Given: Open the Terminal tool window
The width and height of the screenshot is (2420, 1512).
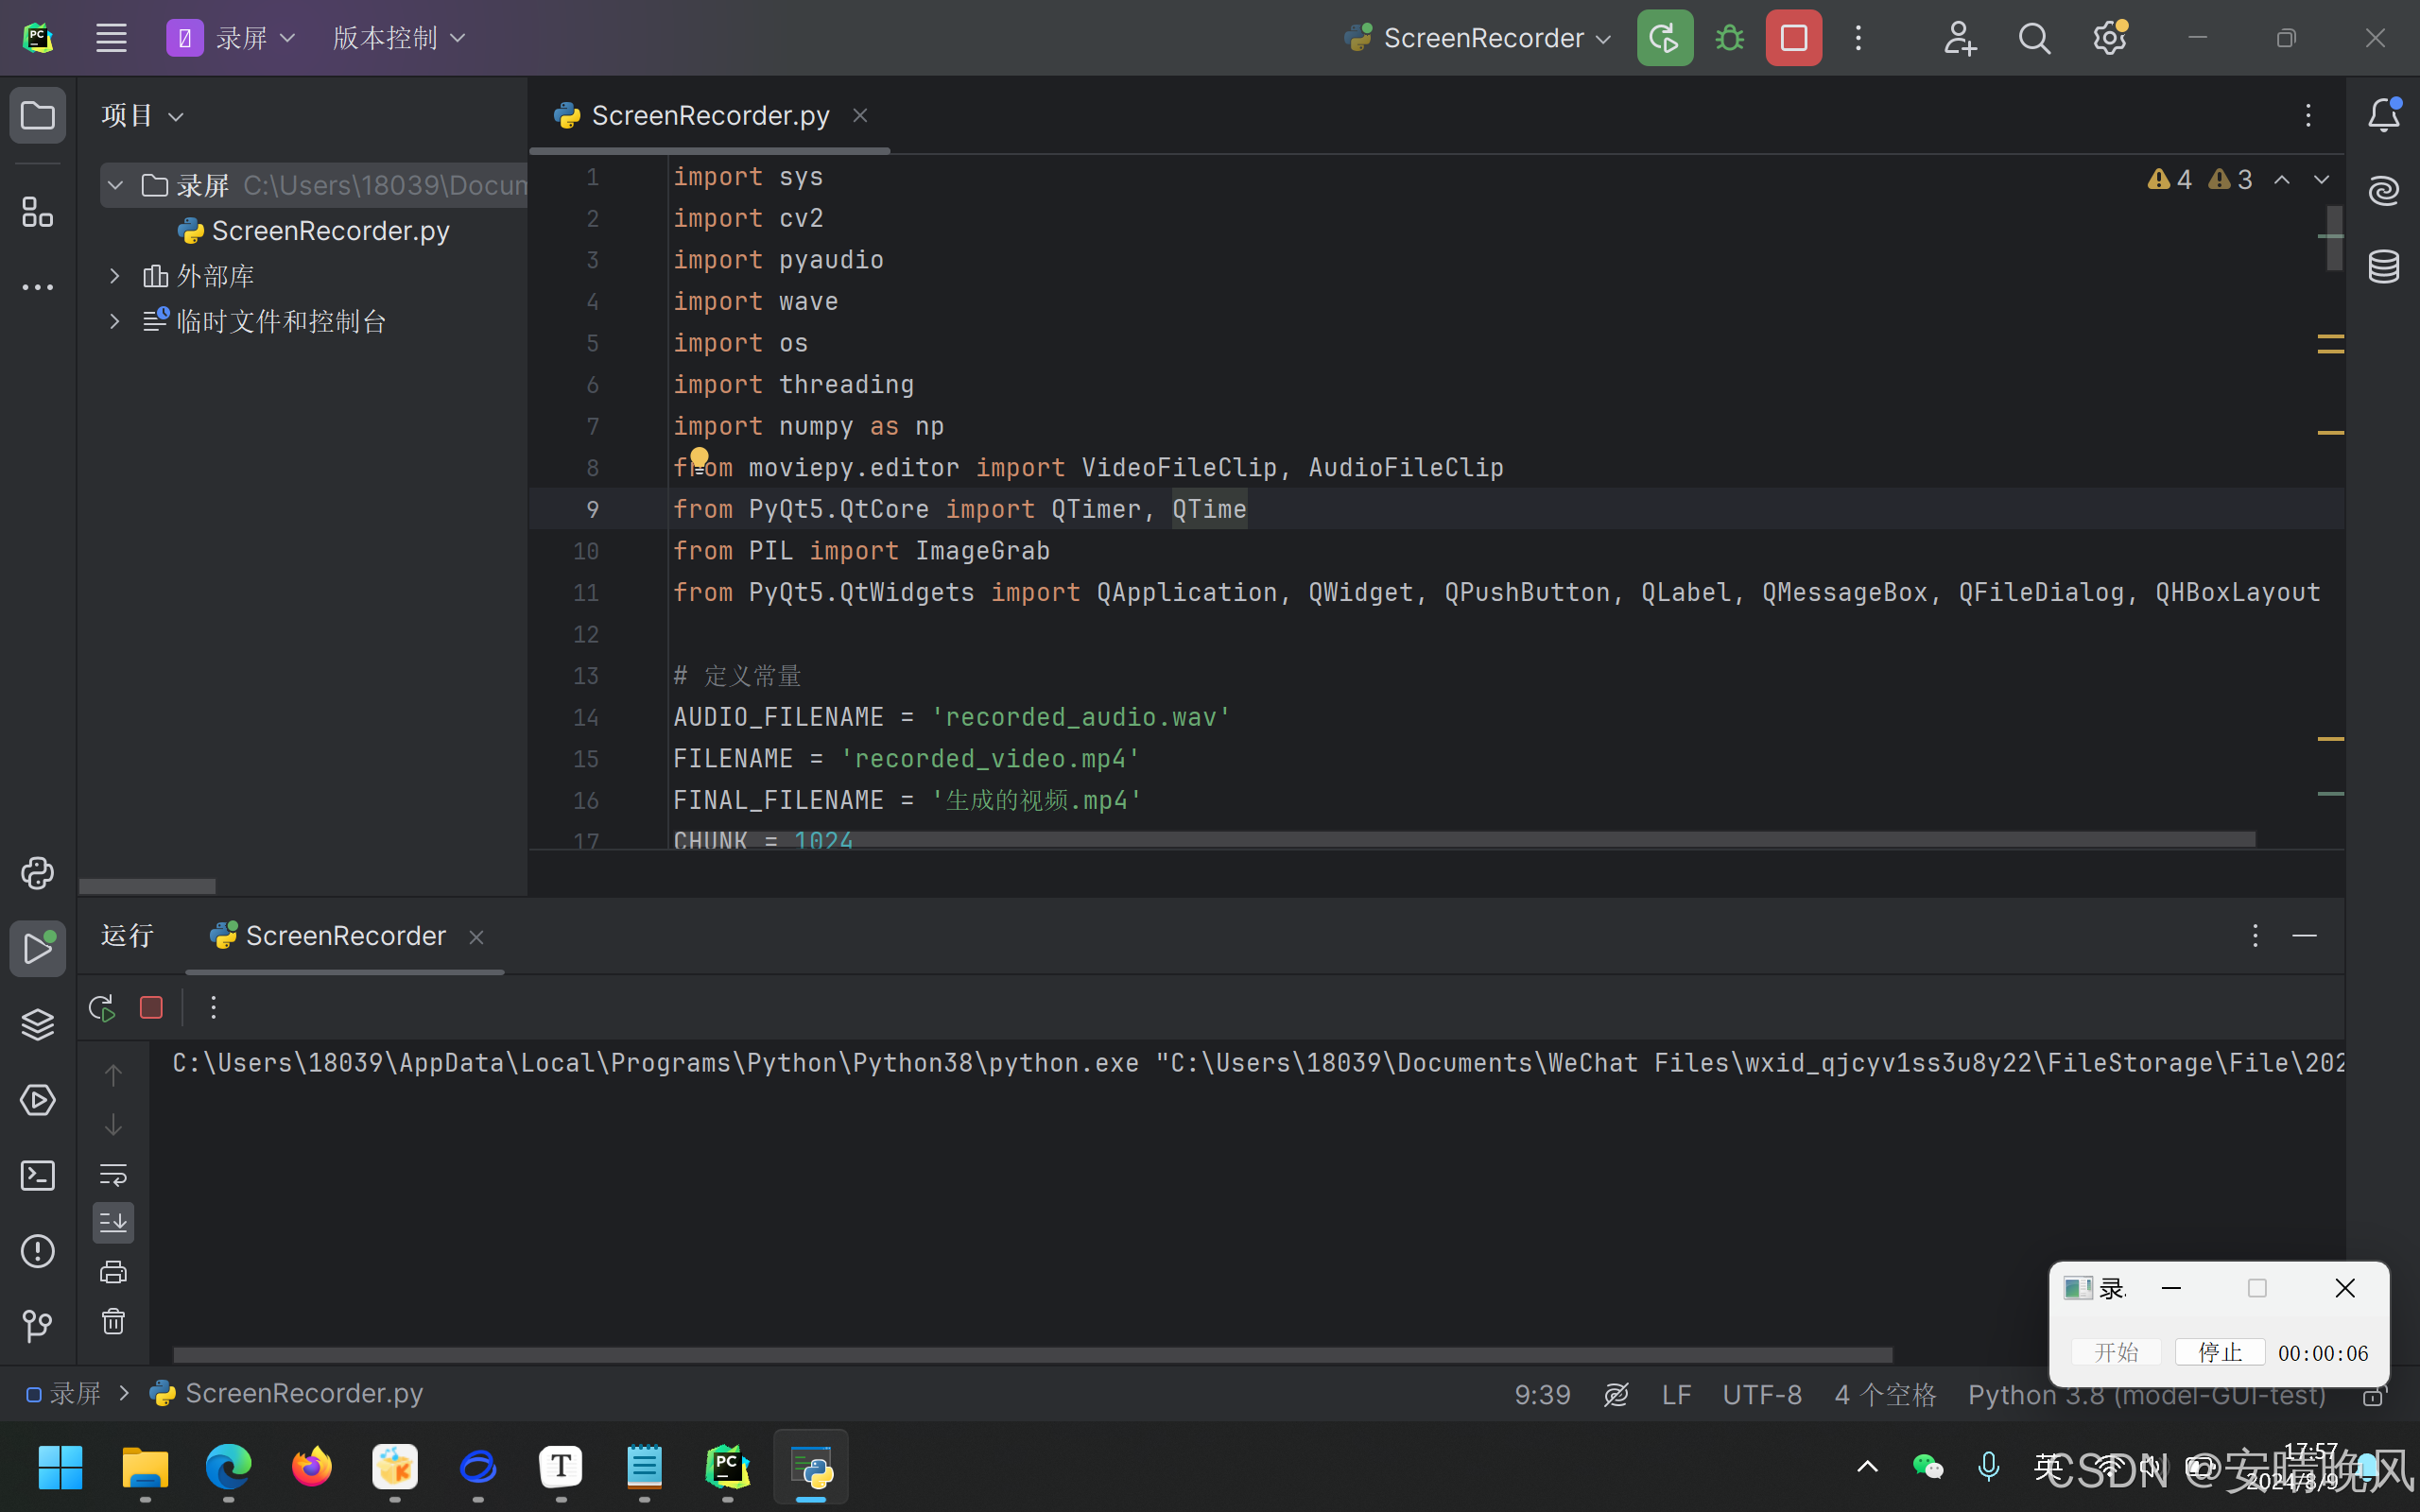Looking at the screenshot, I should click(37, 1176).
